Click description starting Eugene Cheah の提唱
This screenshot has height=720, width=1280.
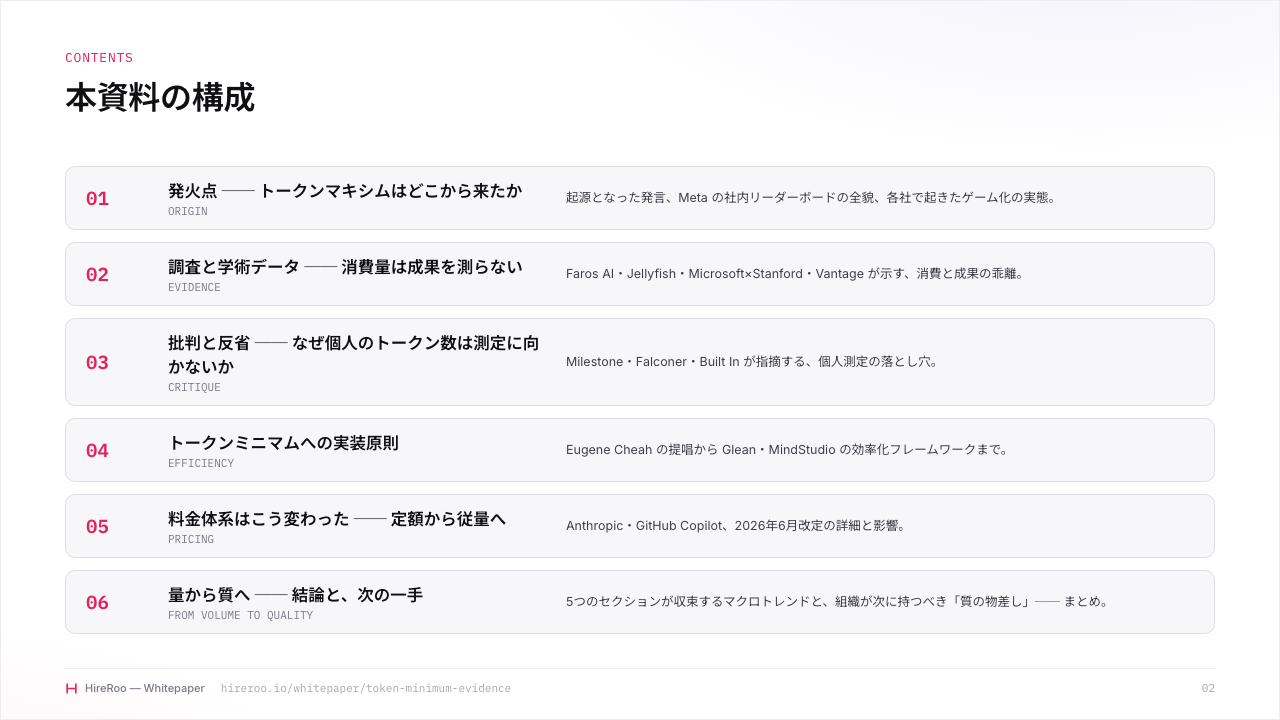point(790,450)
